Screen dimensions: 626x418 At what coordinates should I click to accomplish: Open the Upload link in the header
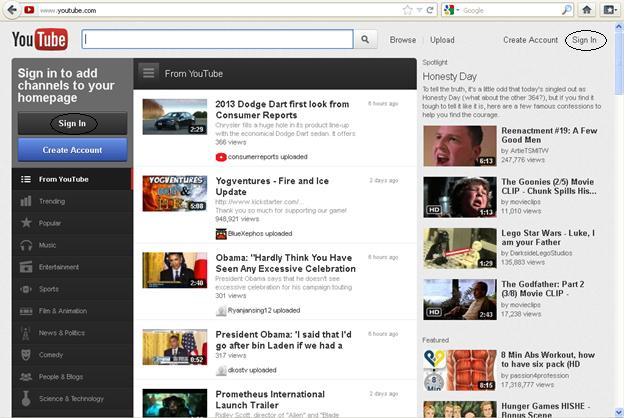click(442, 40)
